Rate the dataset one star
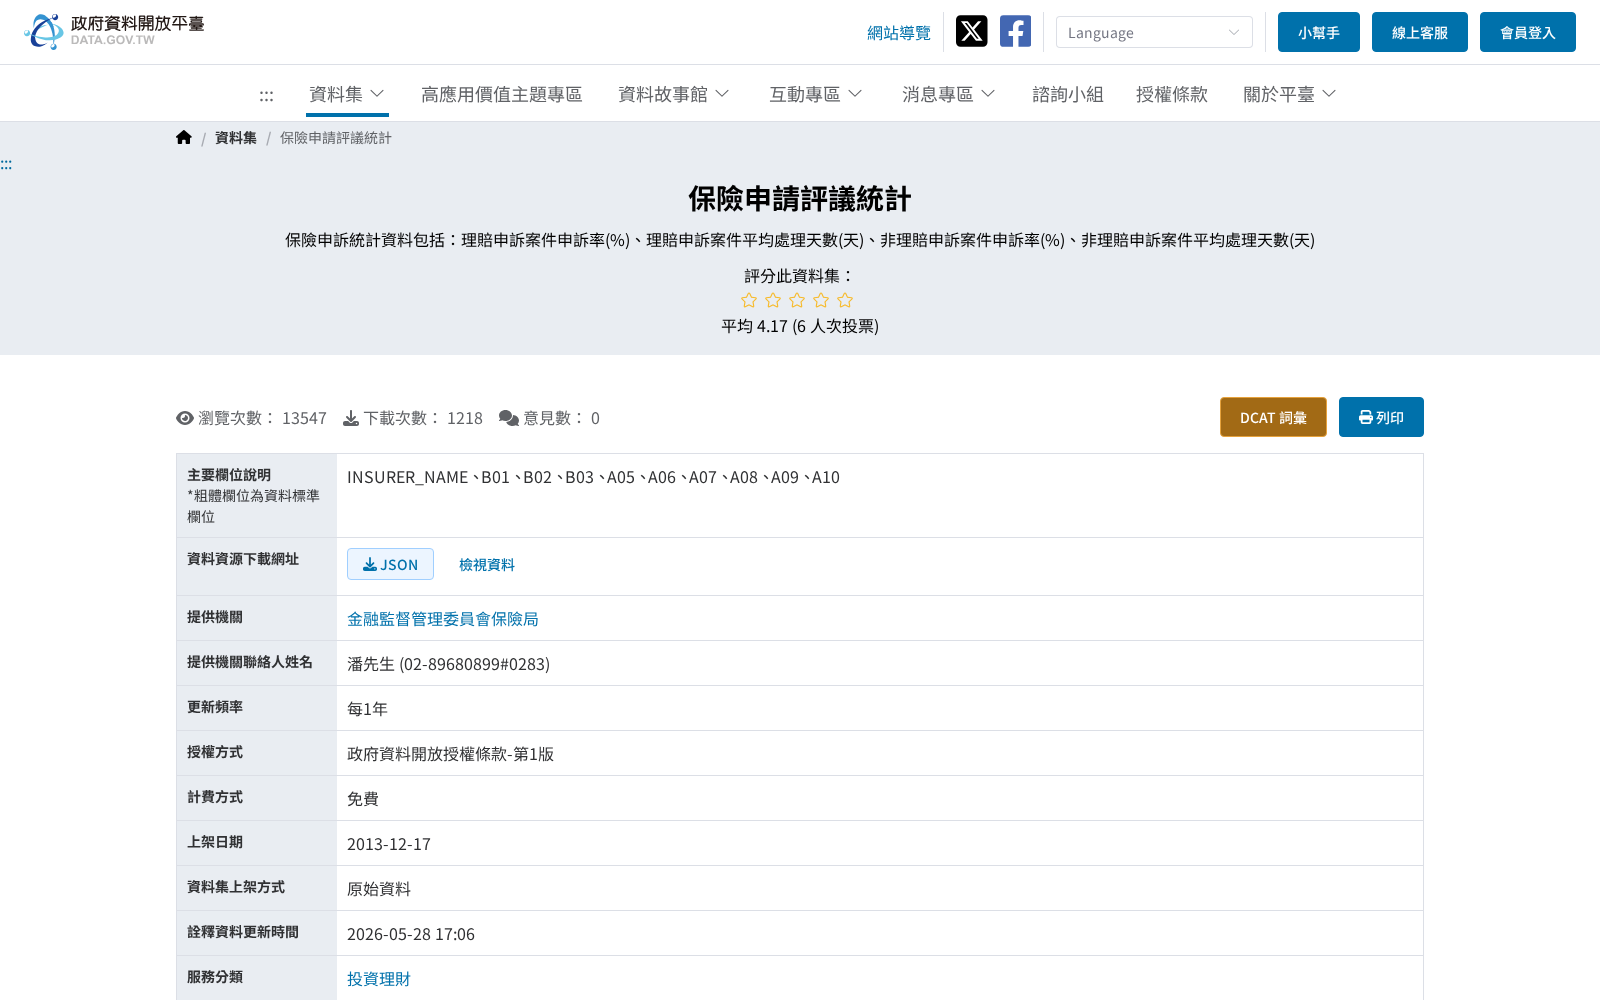The height and width of the screenshot is (1000, 1600). (749, 300)
